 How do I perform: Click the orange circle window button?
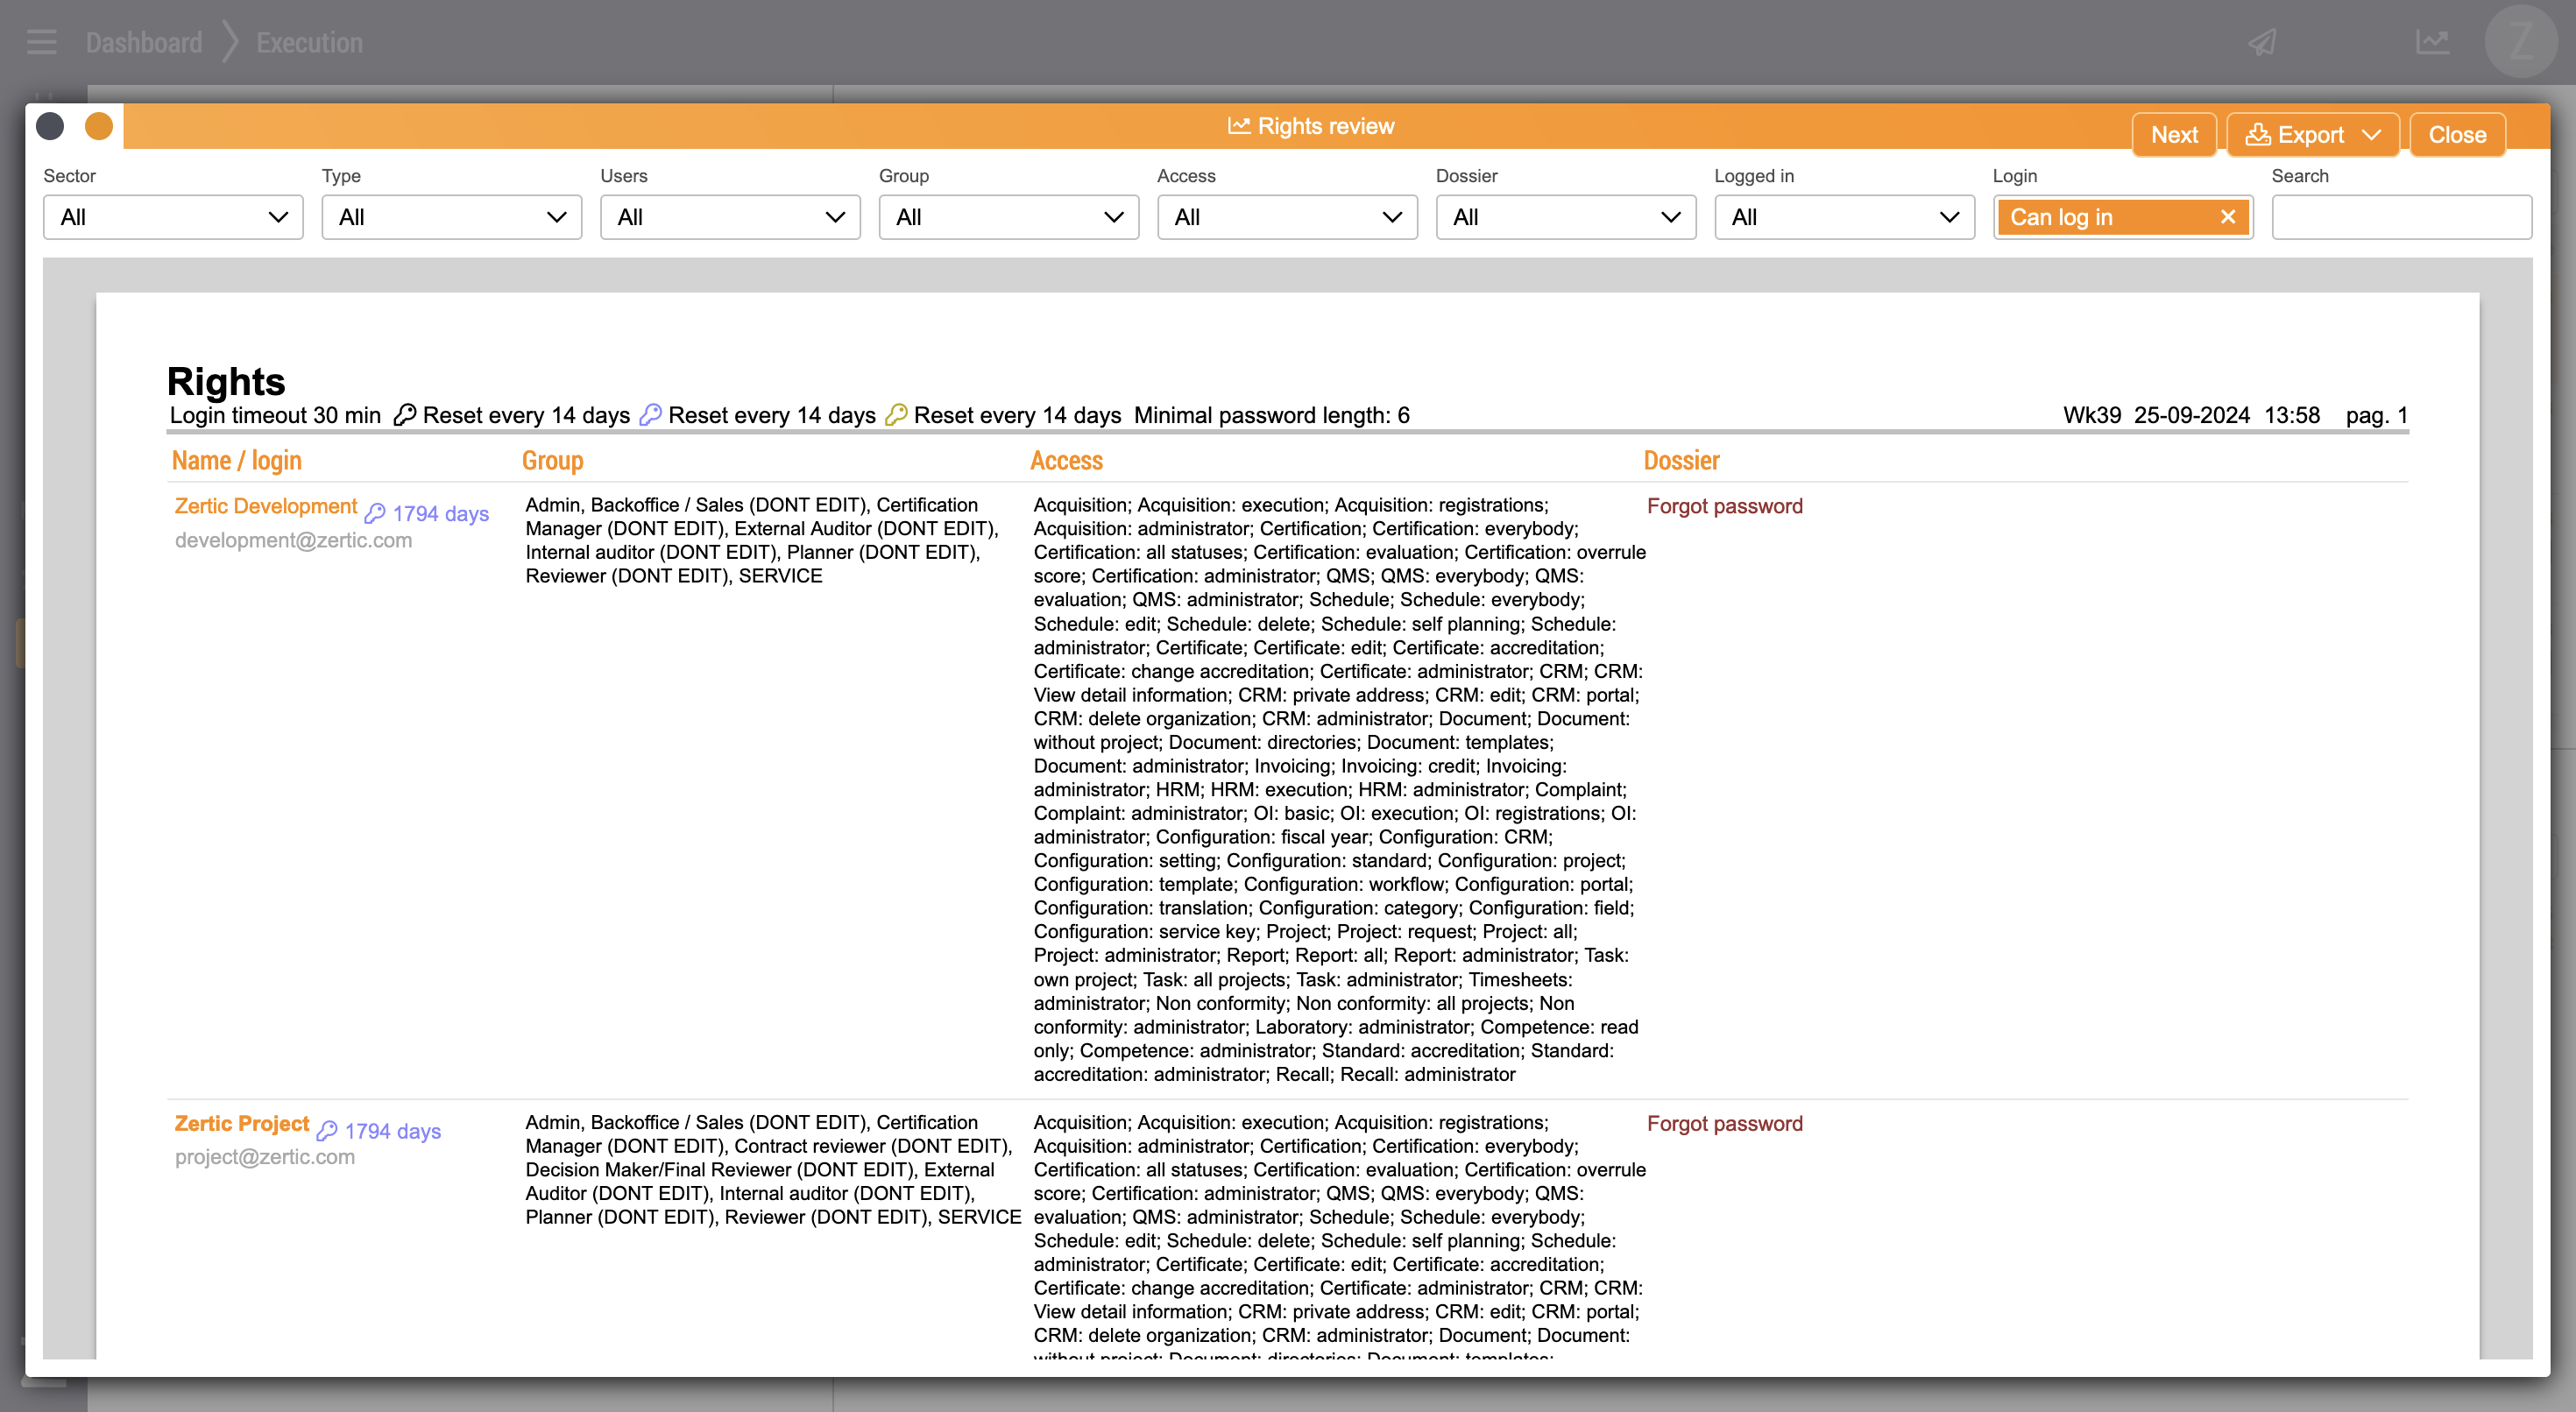[99, 126]
